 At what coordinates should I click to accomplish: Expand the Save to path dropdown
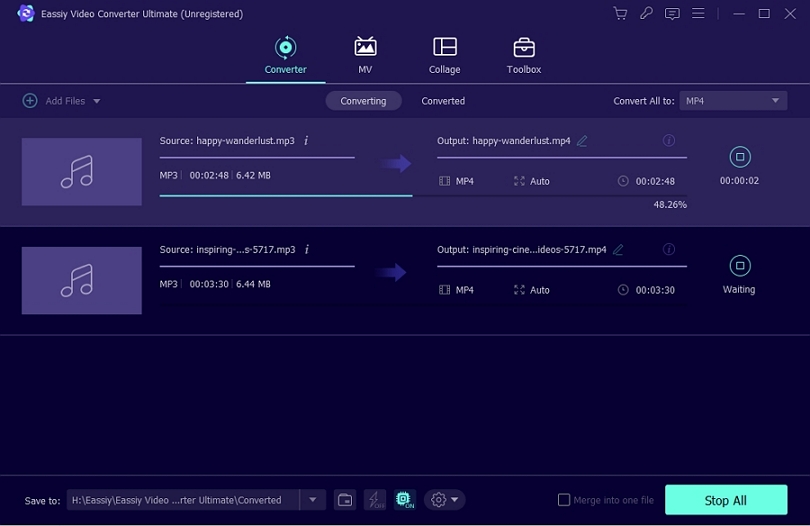[x=313, y=500]
